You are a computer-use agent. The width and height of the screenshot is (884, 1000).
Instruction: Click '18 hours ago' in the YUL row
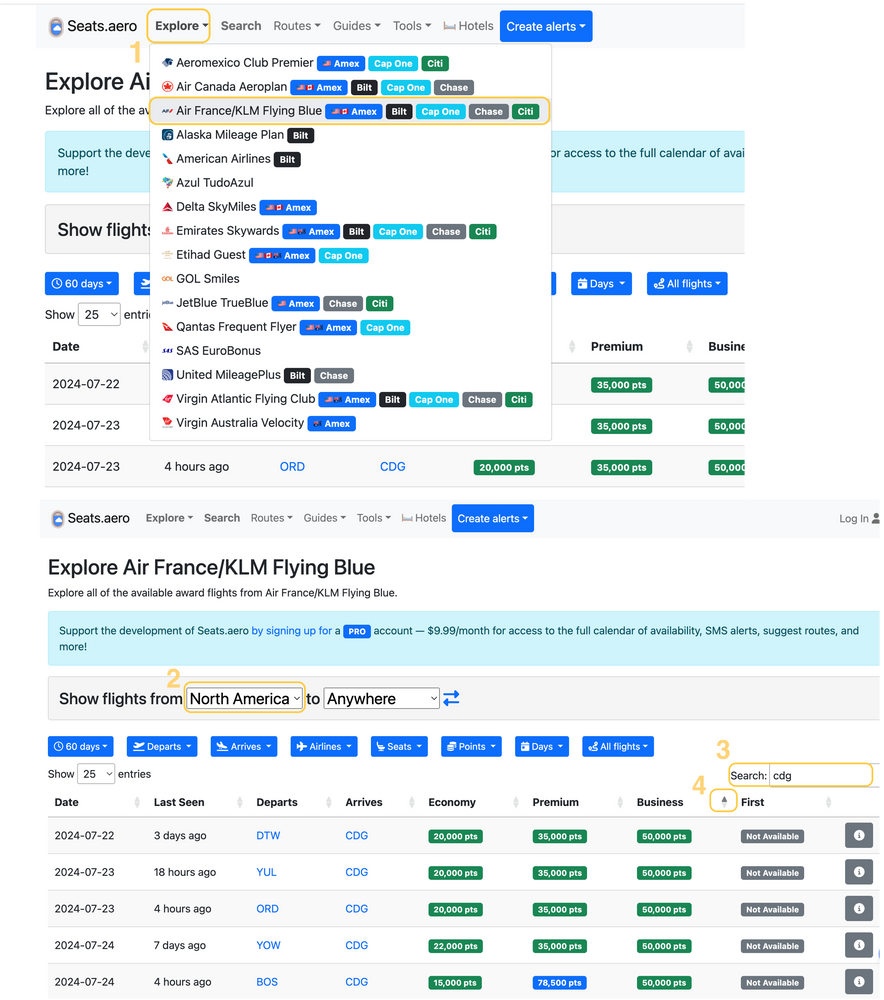(x=185, y=872)
